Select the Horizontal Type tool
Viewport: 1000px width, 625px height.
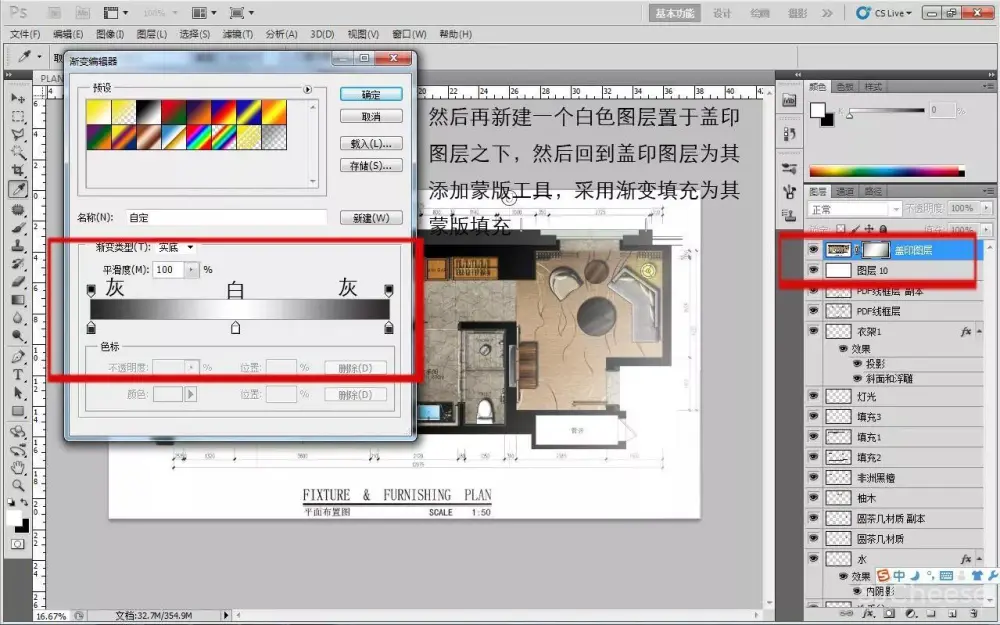click(x=18, y=375)
